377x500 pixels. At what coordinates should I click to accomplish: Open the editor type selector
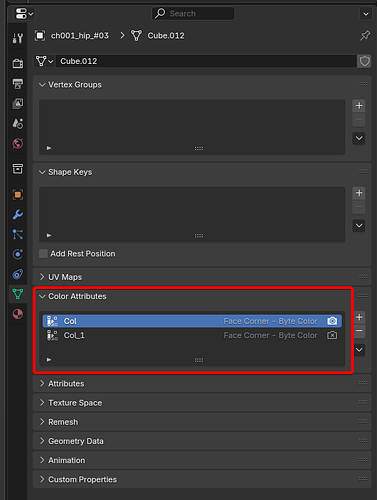24,14
